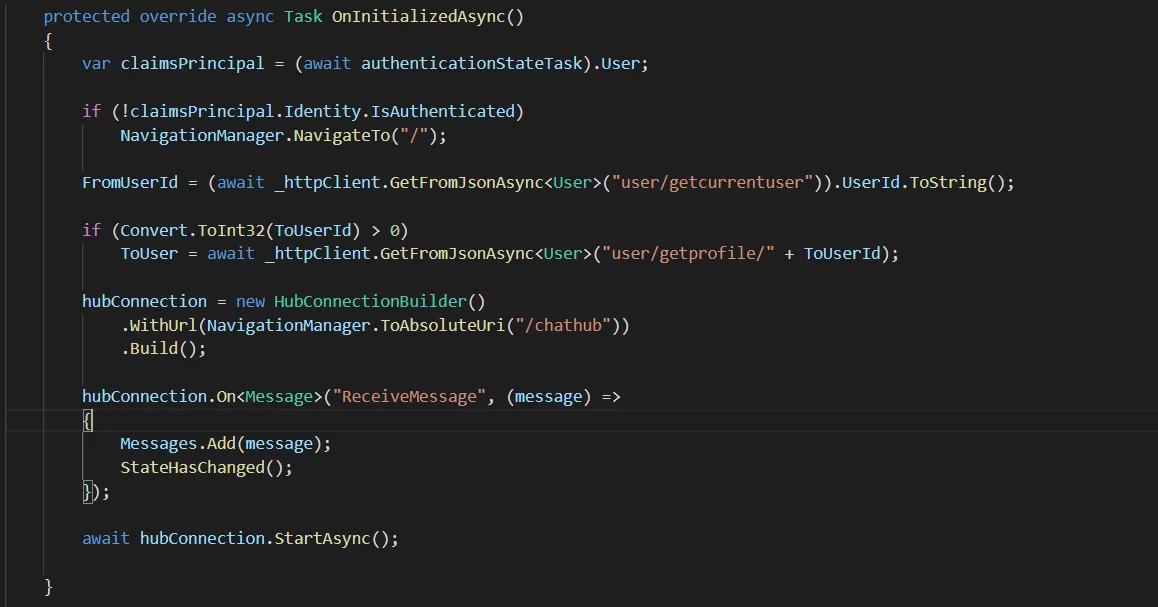
Task: Click the 'Convert' class name
Action: coord(154,230)
